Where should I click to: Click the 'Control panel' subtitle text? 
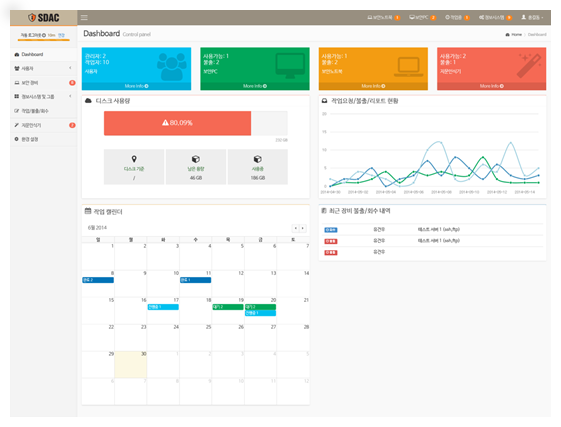click(x=137, y=35)
